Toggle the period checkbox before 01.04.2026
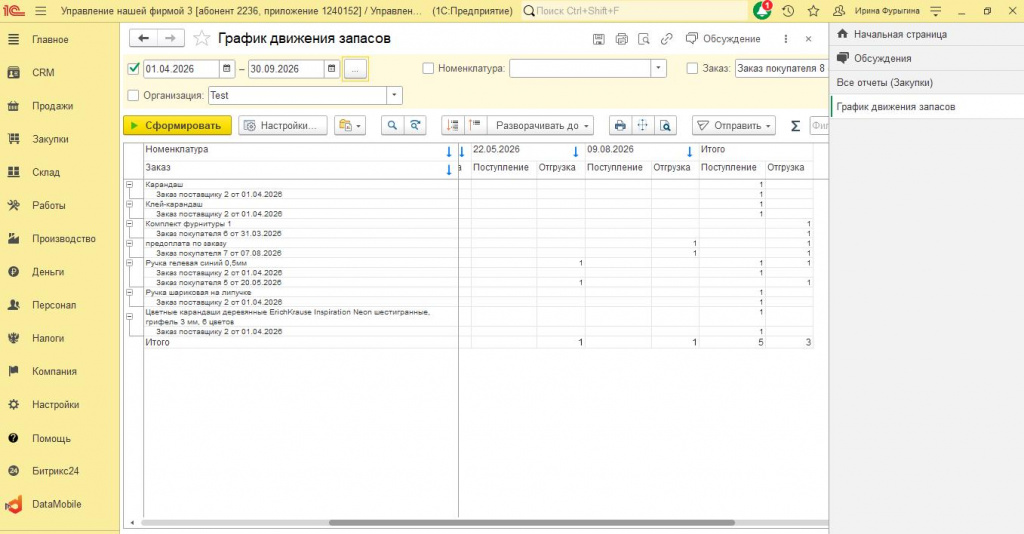Viewport: 1024px width, 534px height. pyautogui.click(x=134, y=69)
